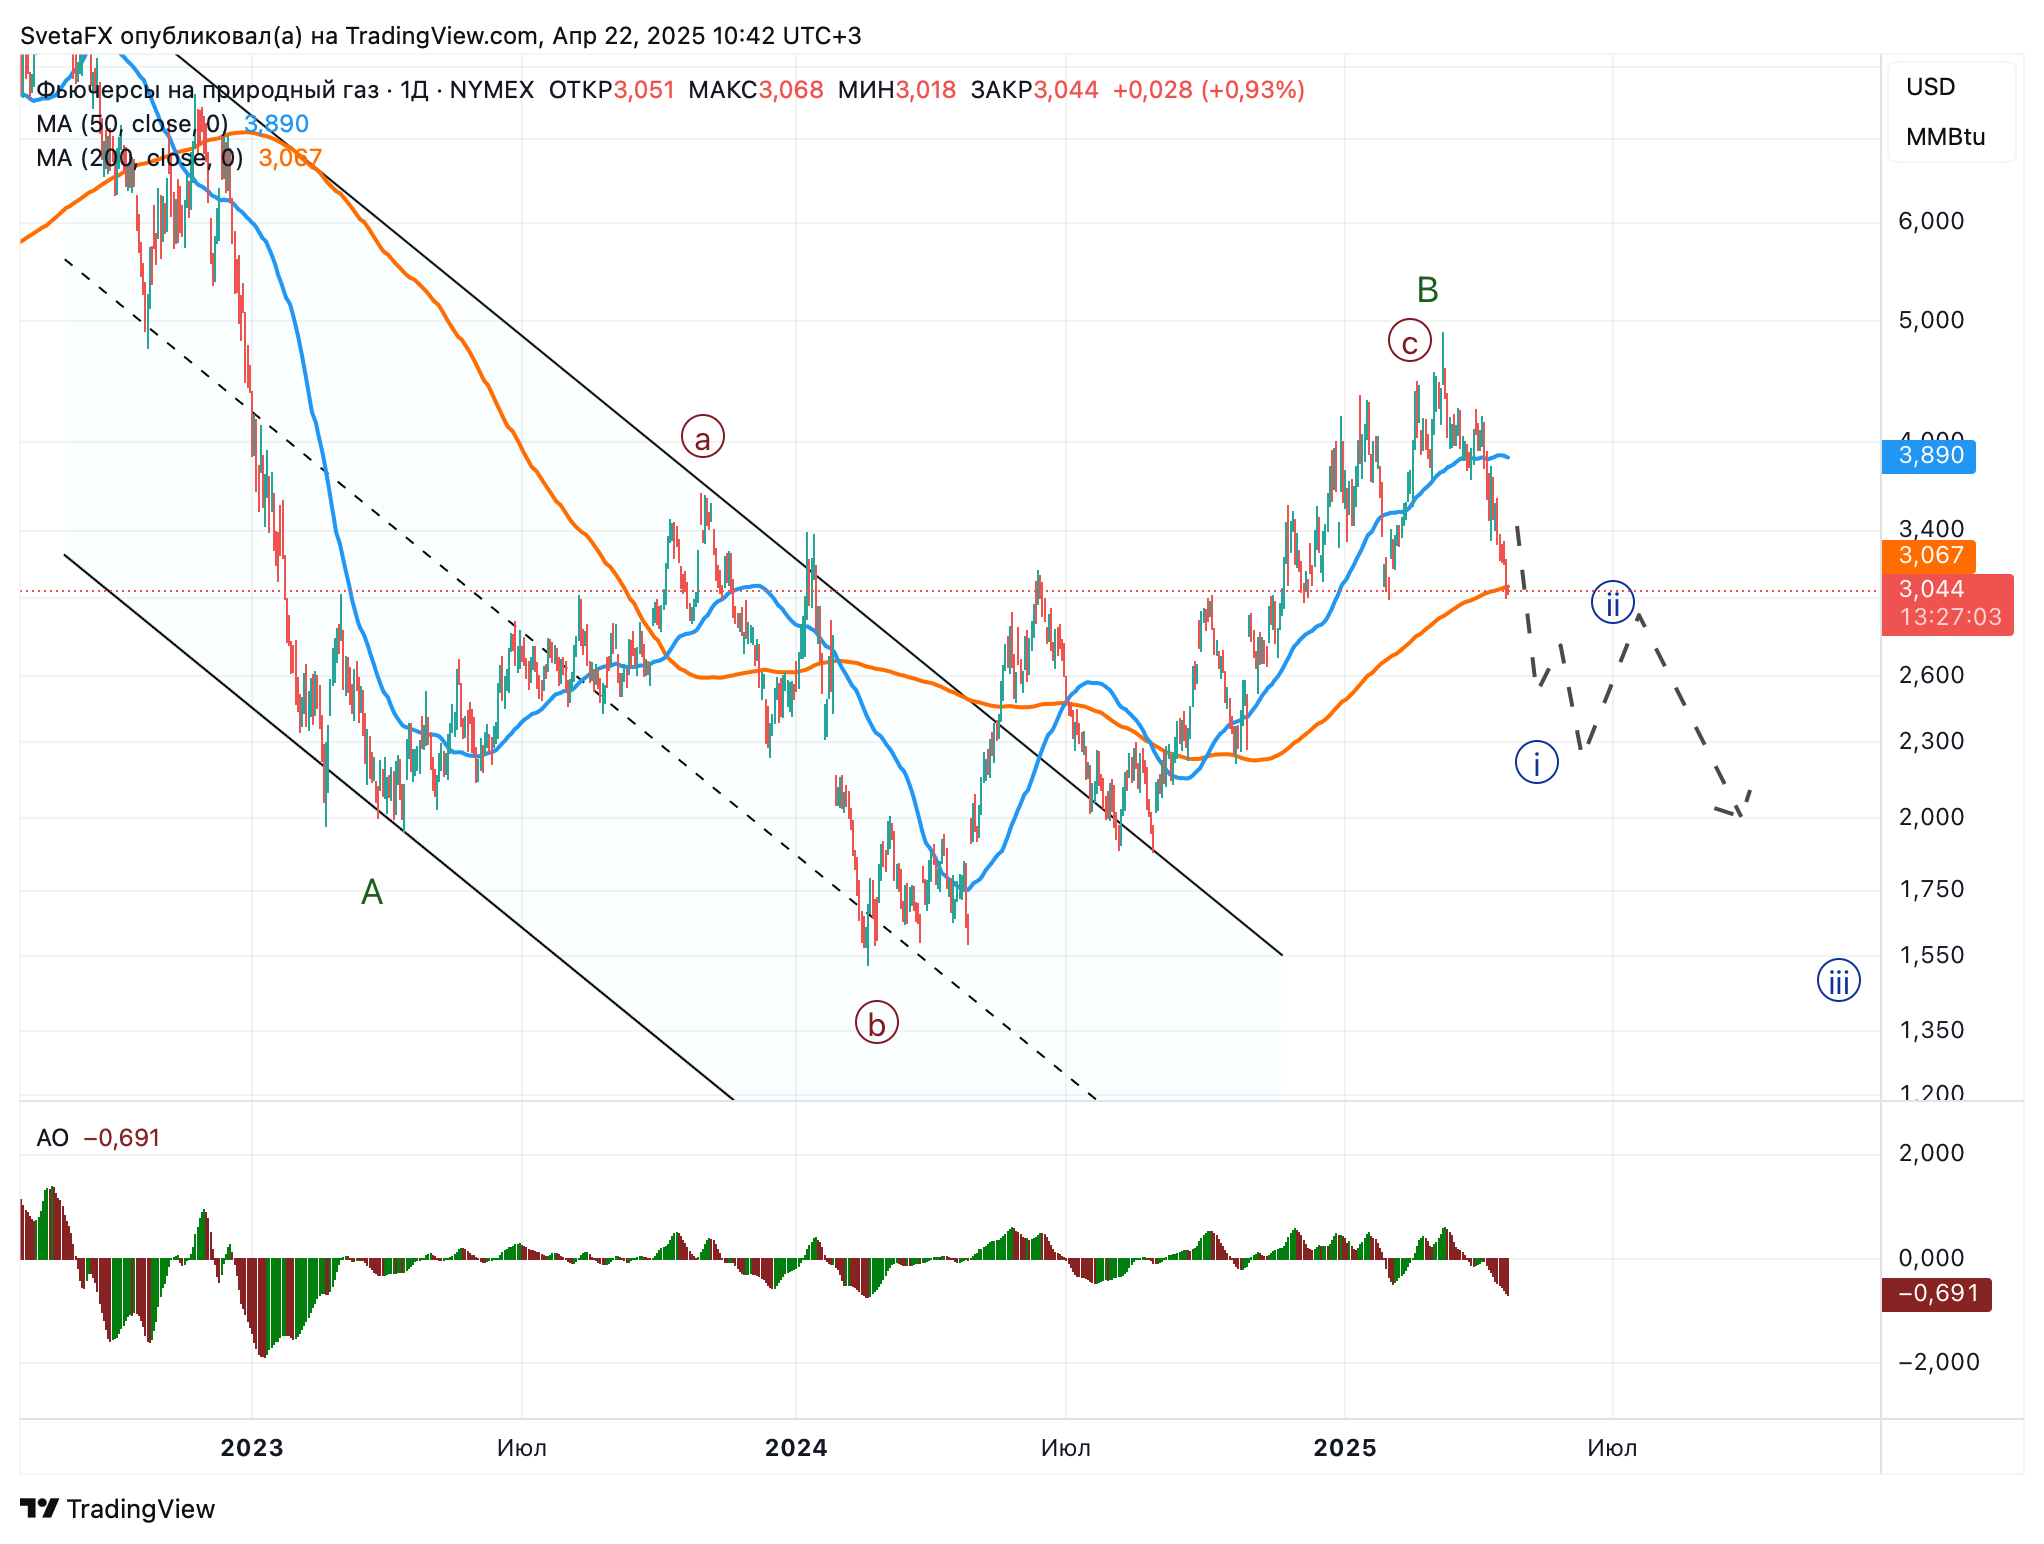Click the NYMEX exchange label

pos(494,89)
